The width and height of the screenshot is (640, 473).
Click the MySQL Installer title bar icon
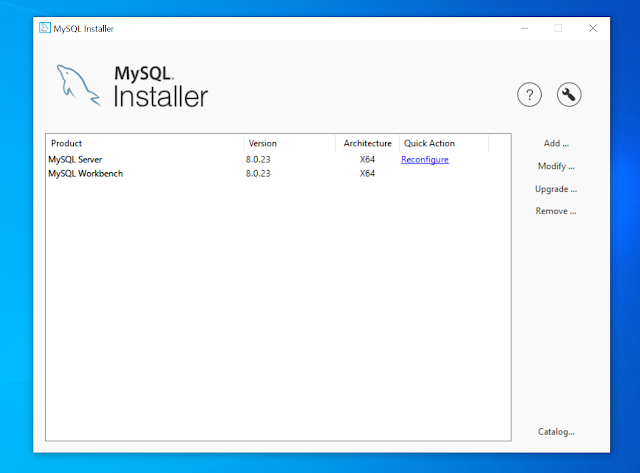tap(44, 28)
